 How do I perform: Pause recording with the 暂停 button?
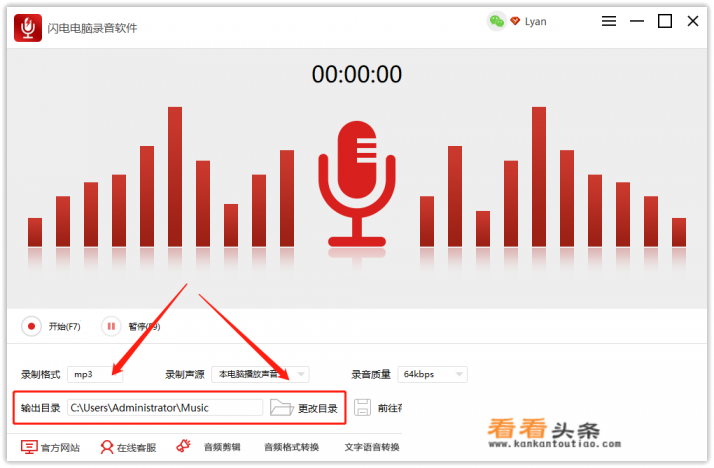click(111, 326)
